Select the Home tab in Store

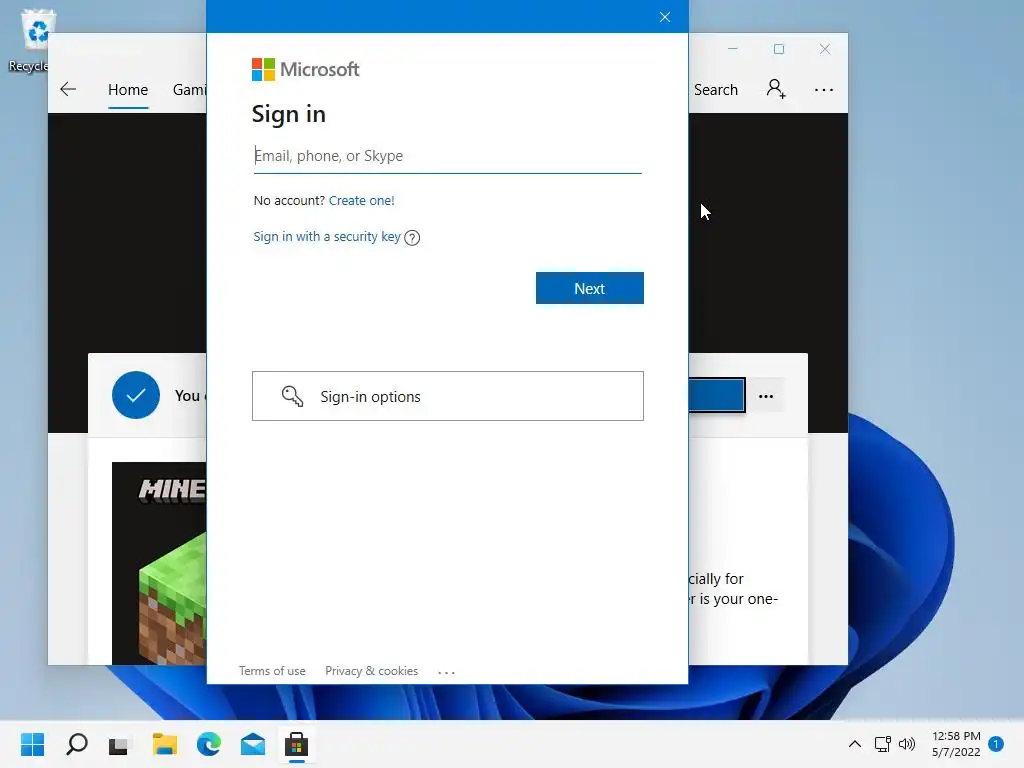click(128, 89)
